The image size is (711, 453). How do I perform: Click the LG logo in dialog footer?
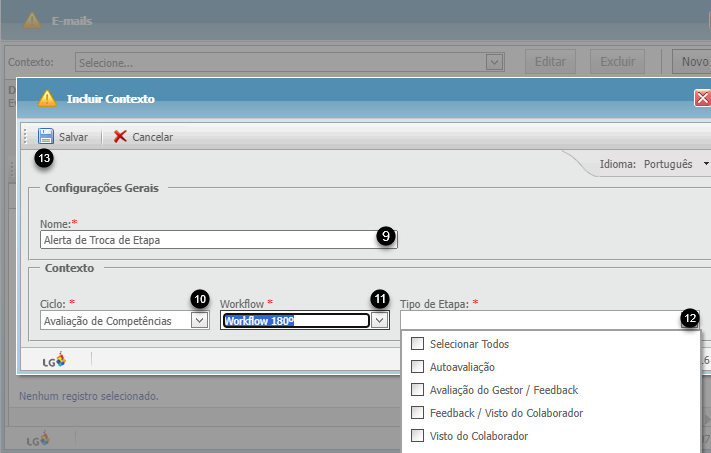[x=54, y=360]
